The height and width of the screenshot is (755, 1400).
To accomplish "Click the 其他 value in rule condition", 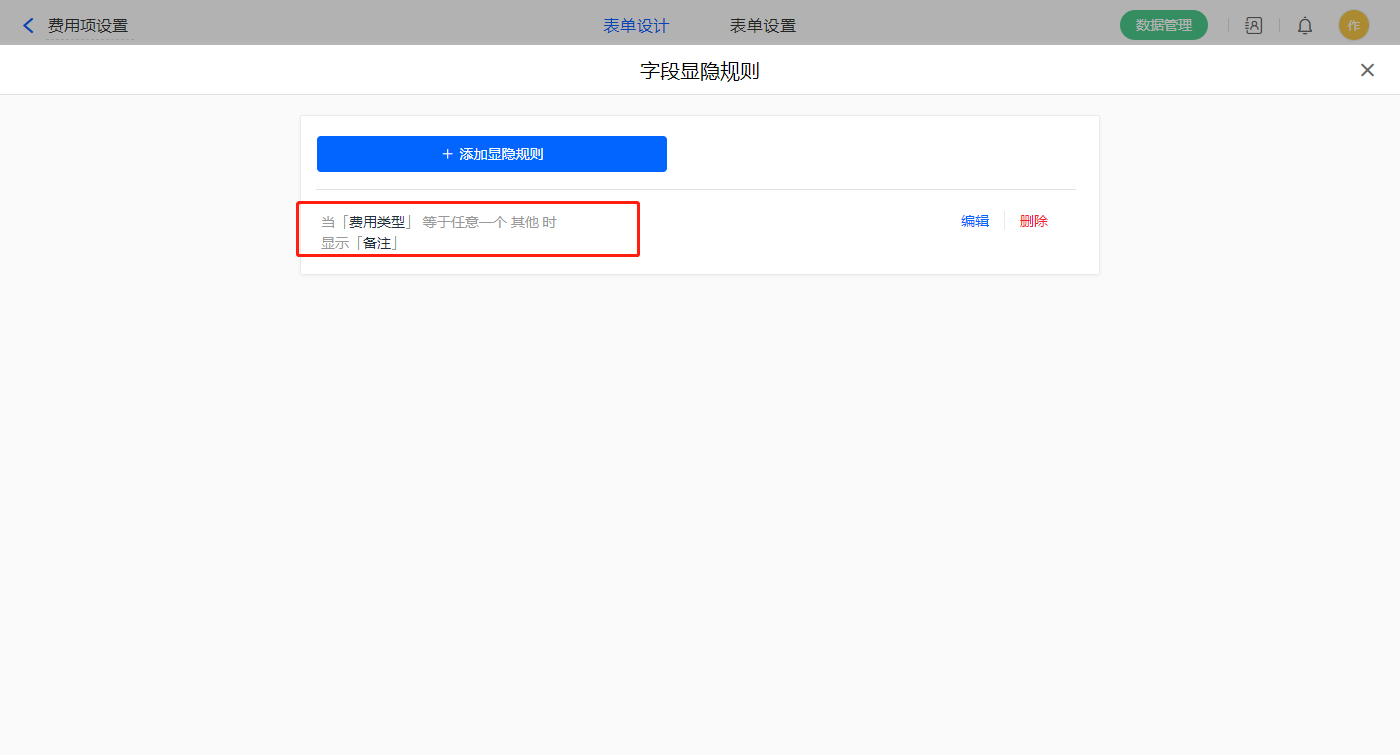I will click(x=525, y=222).
